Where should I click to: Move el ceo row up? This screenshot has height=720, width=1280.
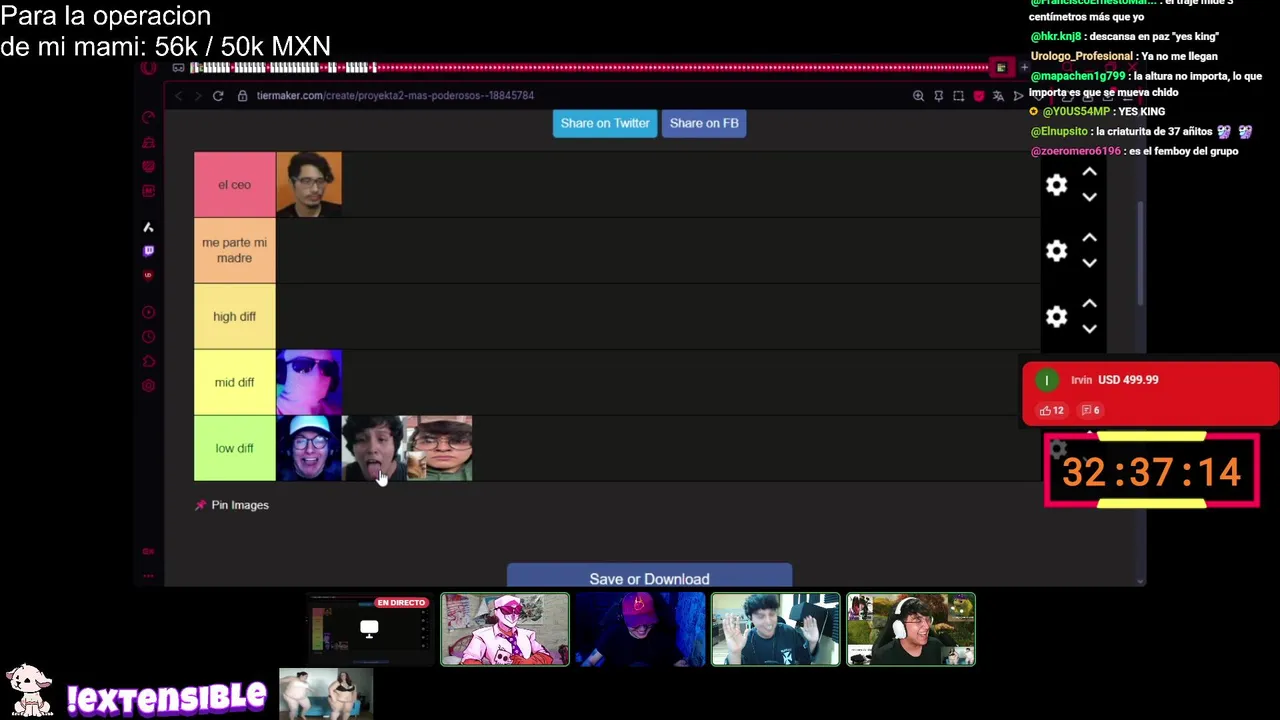coord(1089,172)
